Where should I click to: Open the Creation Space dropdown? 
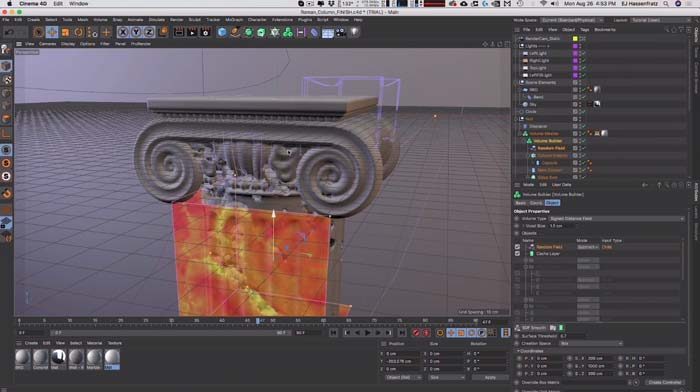tap(591, 343)
